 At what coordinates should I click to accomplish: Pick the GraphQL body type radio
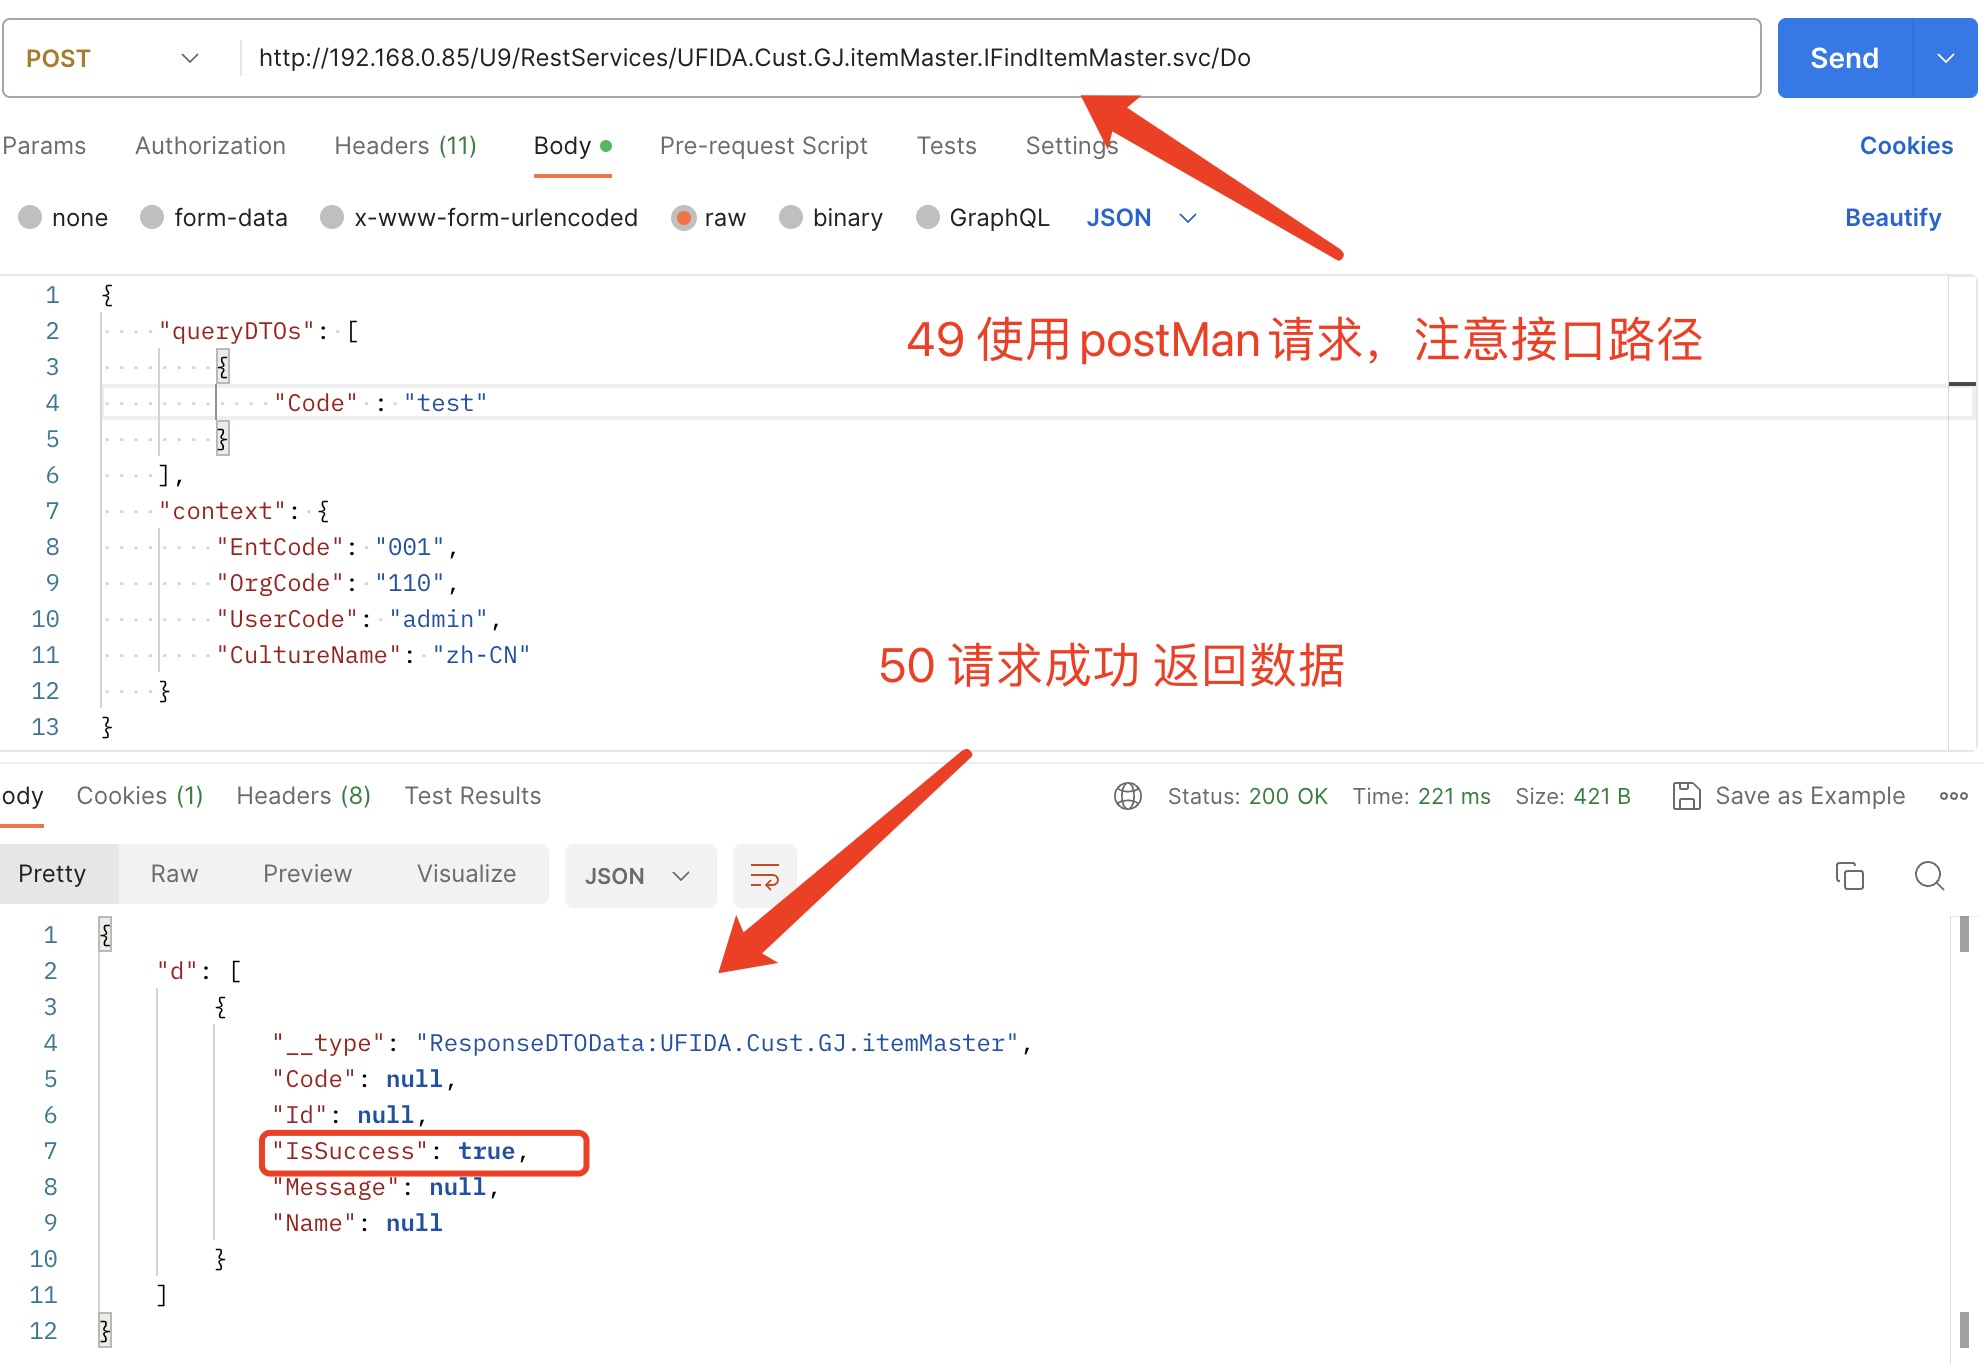928,218
